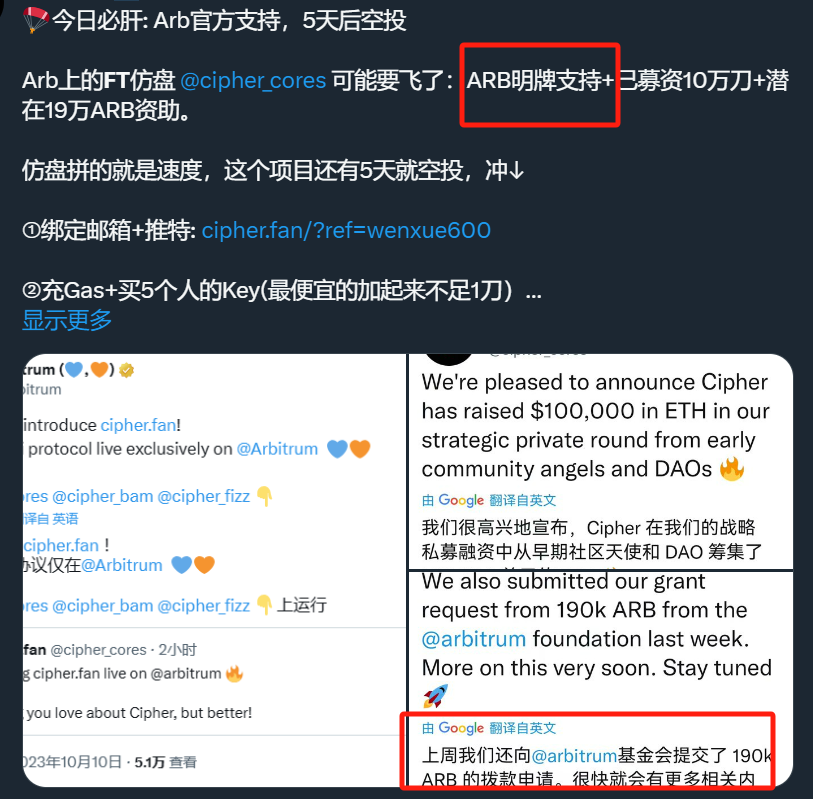Open the $100,000 raise announcement image
The image size is (813, 799).
[600, 461]
